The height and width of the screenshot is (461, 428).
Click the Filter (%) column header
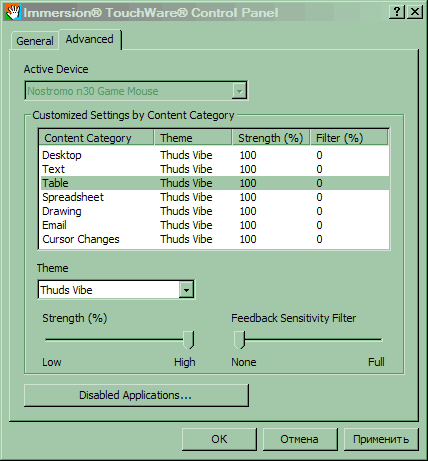349,138
